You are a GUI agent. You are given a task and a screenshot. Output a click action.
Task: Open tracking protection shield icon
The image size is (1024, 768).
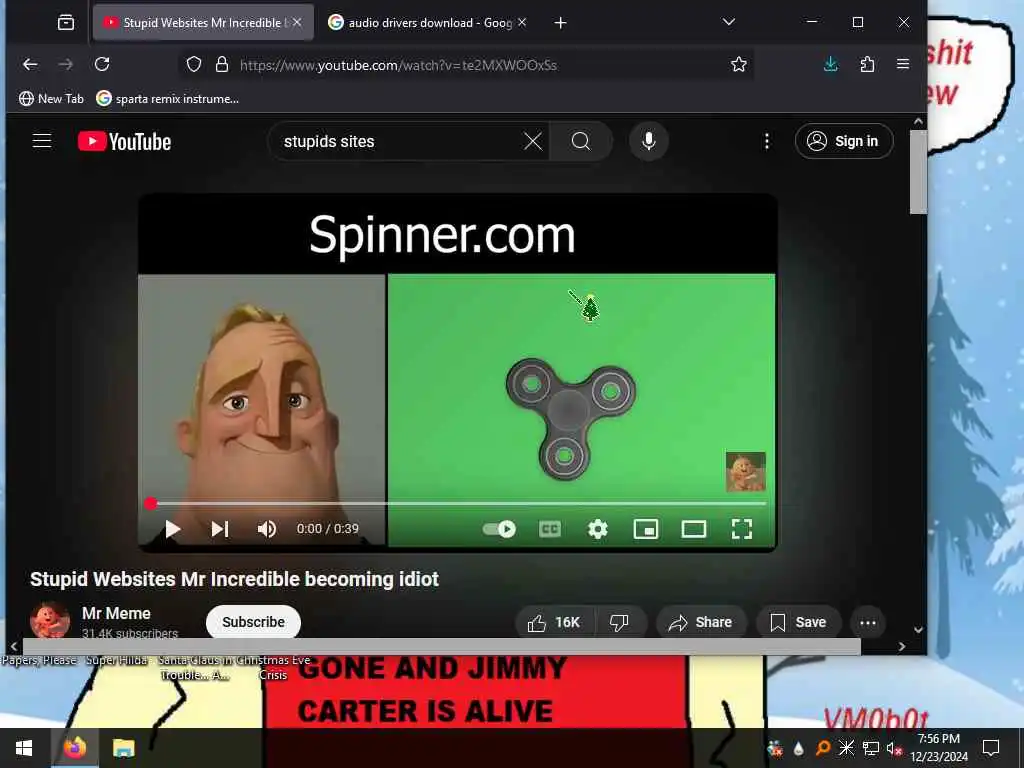tap(194, 64)
